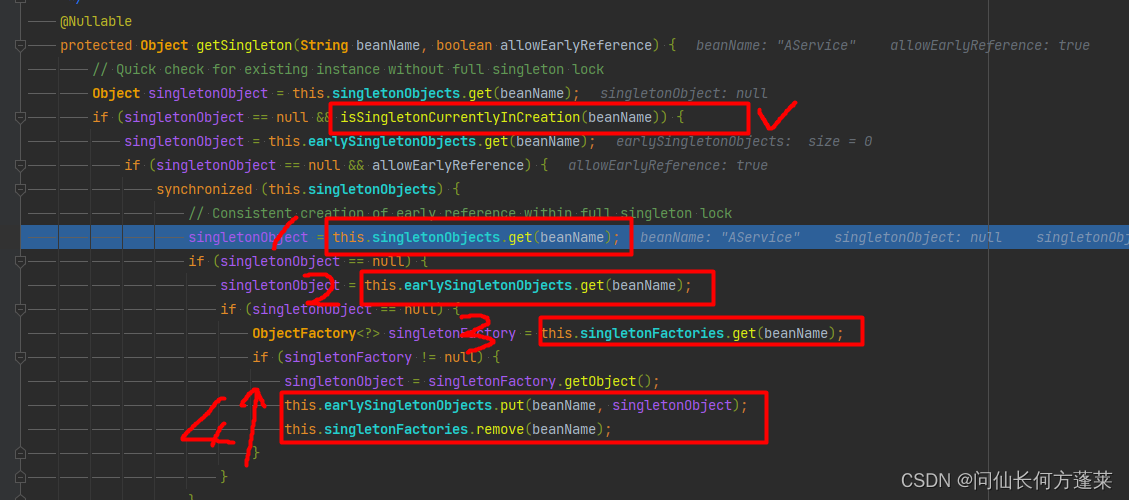Click allowEarlyReference in the if condition
1129x500 pixels.
448,166
